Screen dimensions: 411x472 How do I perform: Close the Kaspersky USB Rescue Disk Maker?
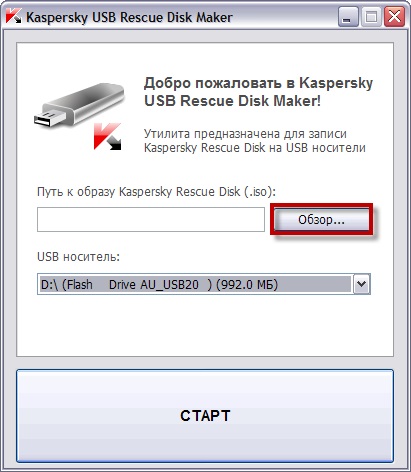pyautogui.click(x=394, y=17)
